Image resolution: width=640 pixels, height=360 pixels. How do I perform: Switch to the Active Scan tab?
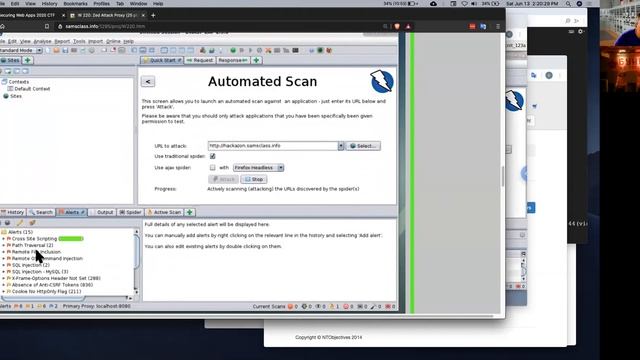[x=164, y=212]
